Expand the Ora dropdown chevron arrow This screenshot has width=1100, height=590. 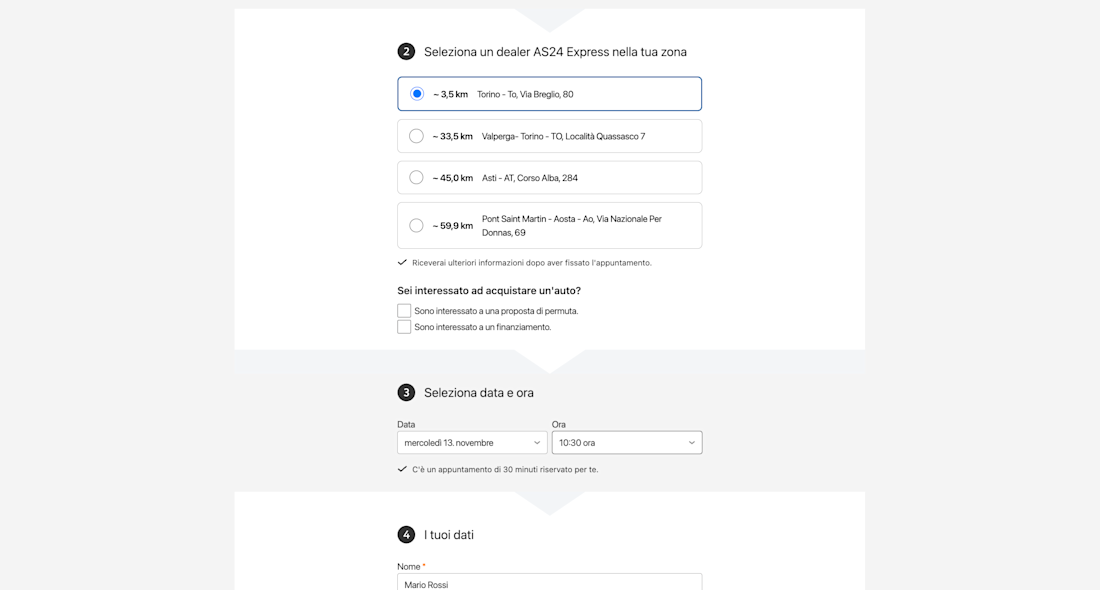pyautogui.click(x=692, y=443)
